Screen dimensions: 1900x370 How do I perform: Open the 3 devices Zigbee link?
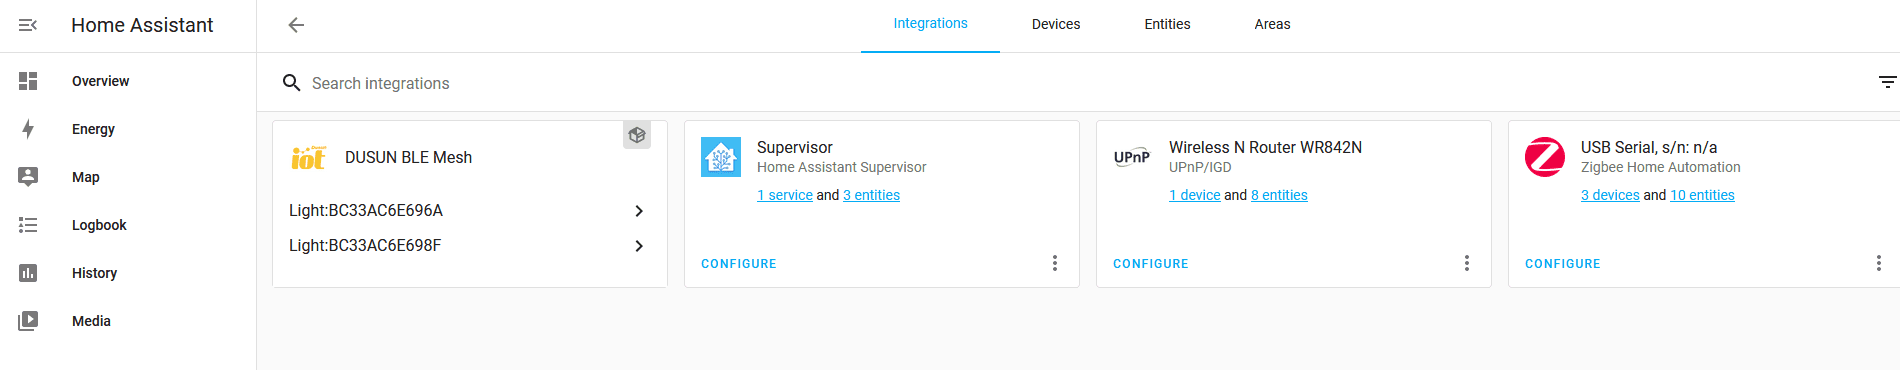pos(1610,195)
